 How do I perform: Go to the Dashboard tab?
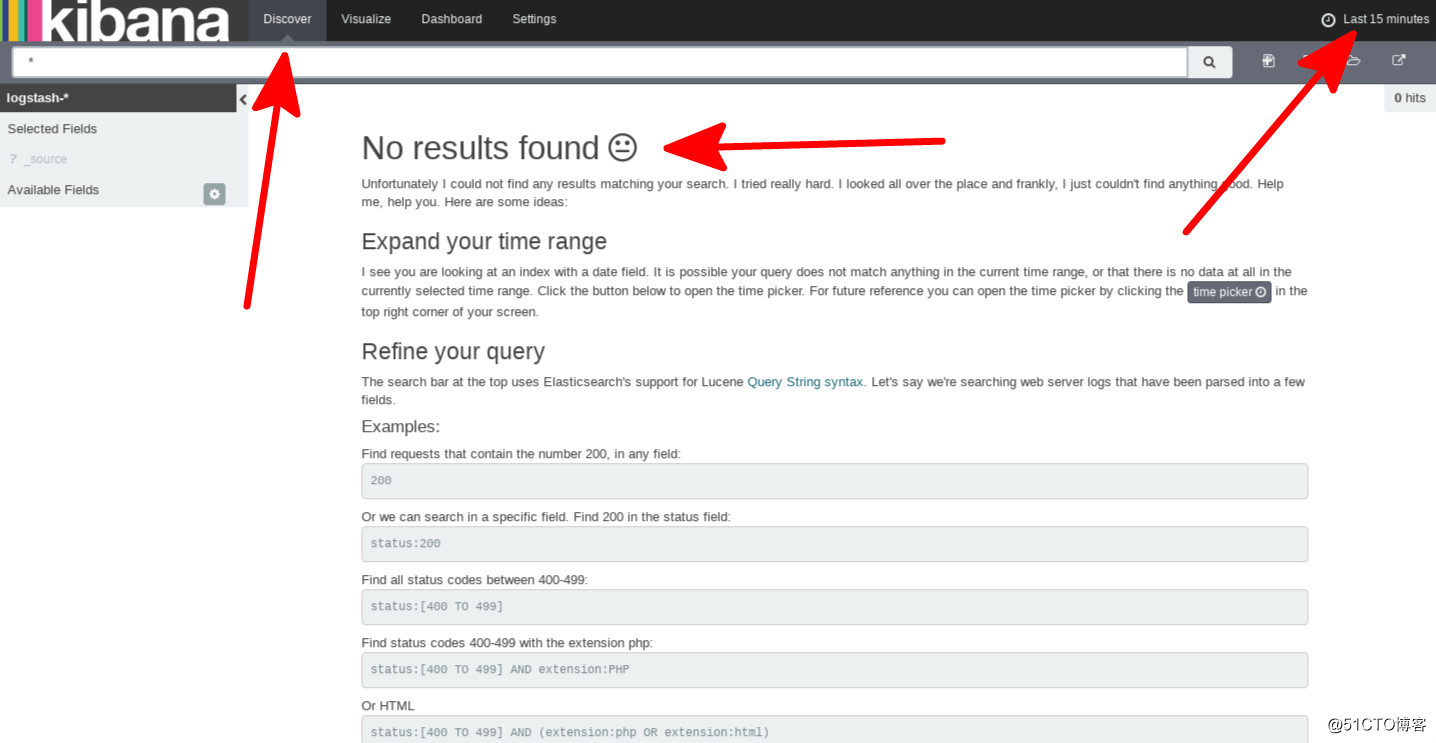pyautogui.click(x=452, y=20)
